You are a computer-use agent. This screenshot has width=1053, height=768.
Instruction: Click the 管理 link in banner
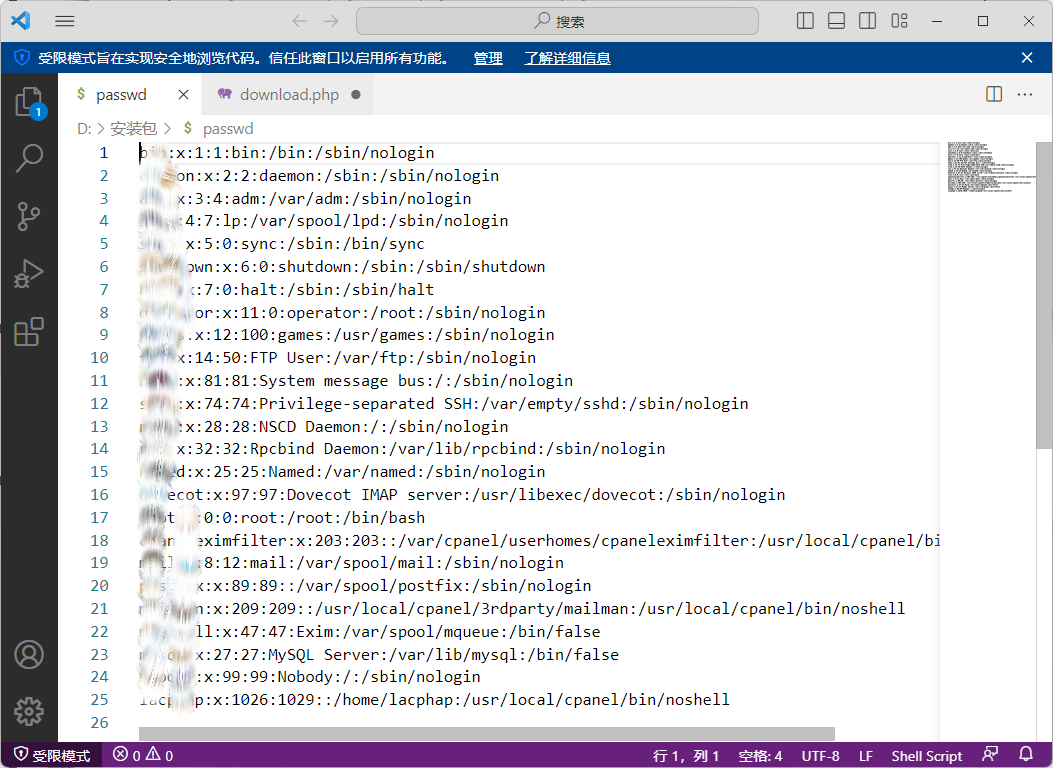tap(488, 58)
